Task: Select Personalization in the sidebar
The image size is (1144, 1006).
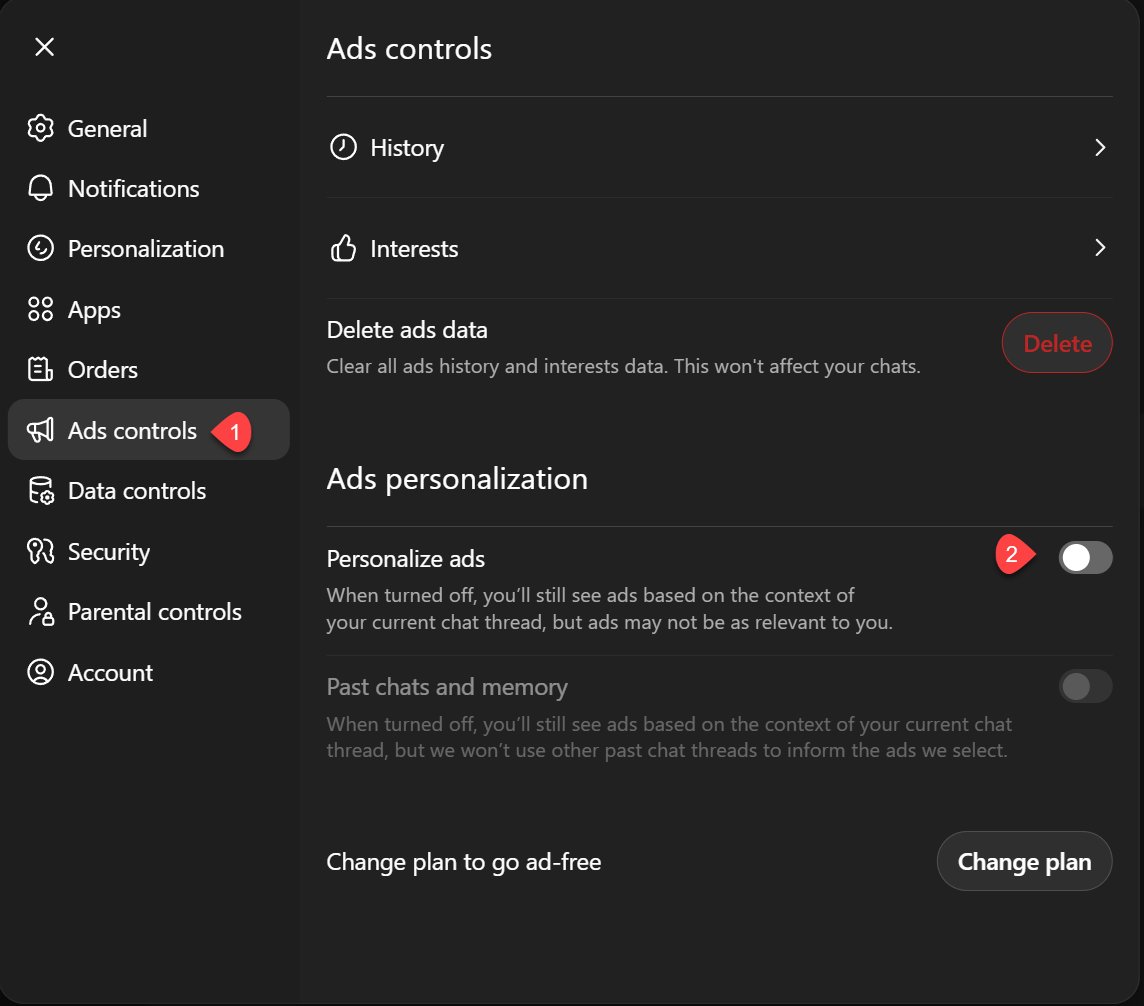Action: click(x=149, y=248)
